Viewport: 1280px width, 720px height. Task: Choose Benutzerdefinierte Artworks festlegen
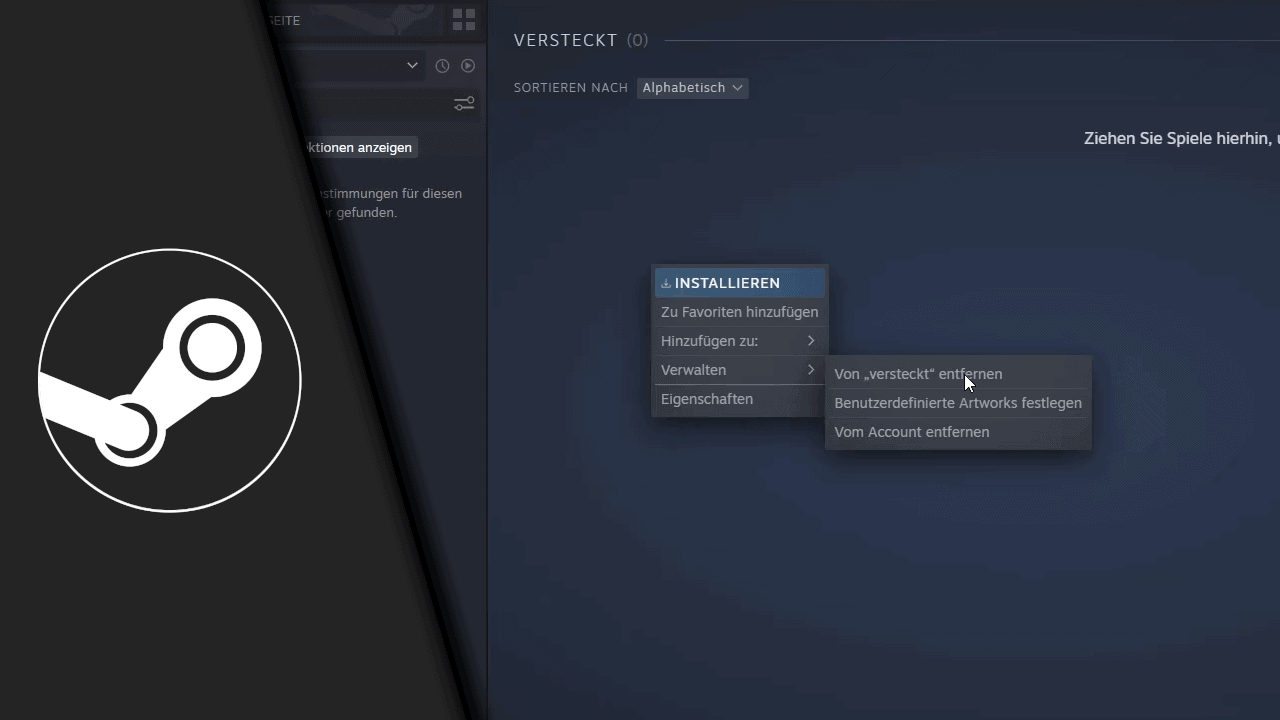tap(958, 403)
